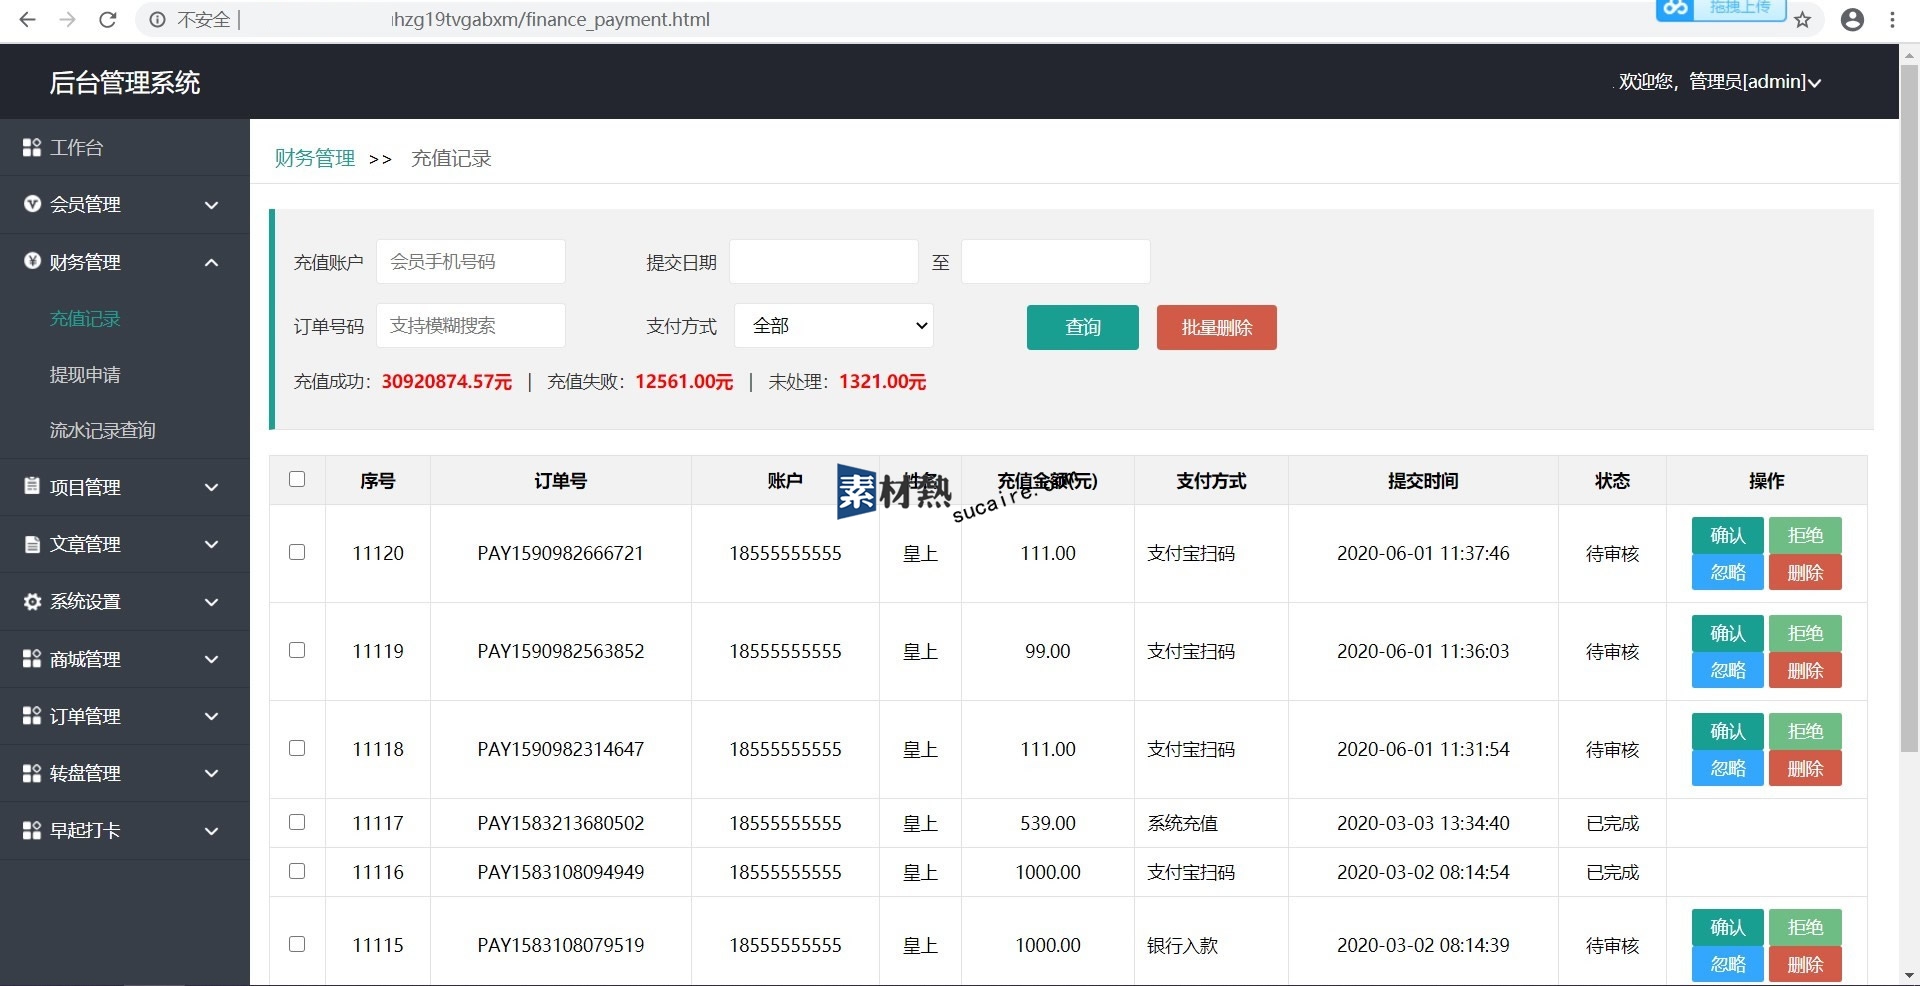The image size is (1920, 986).
Task: Bookmark this page with star icon
Action: (1802, 20)
